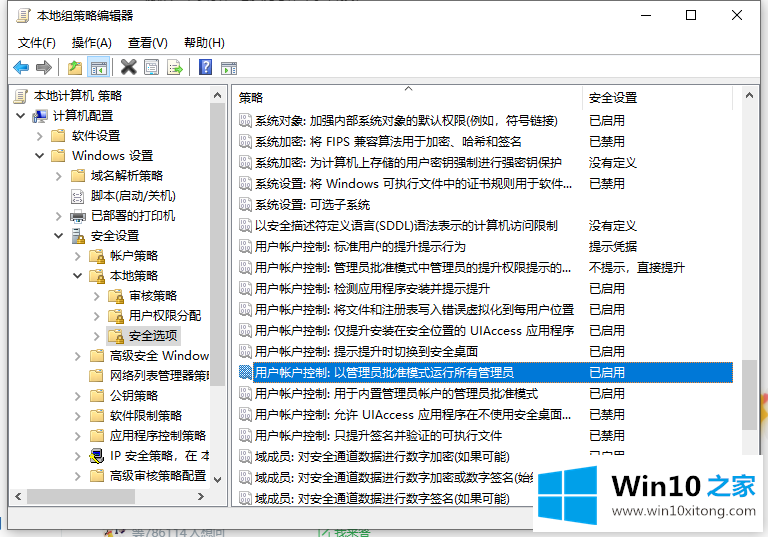Select 系统加密: 为计算机上存储的用户密钥强制进行强密钥保护
Viewport: 768px width, 537px height.
tap(408, 163)
